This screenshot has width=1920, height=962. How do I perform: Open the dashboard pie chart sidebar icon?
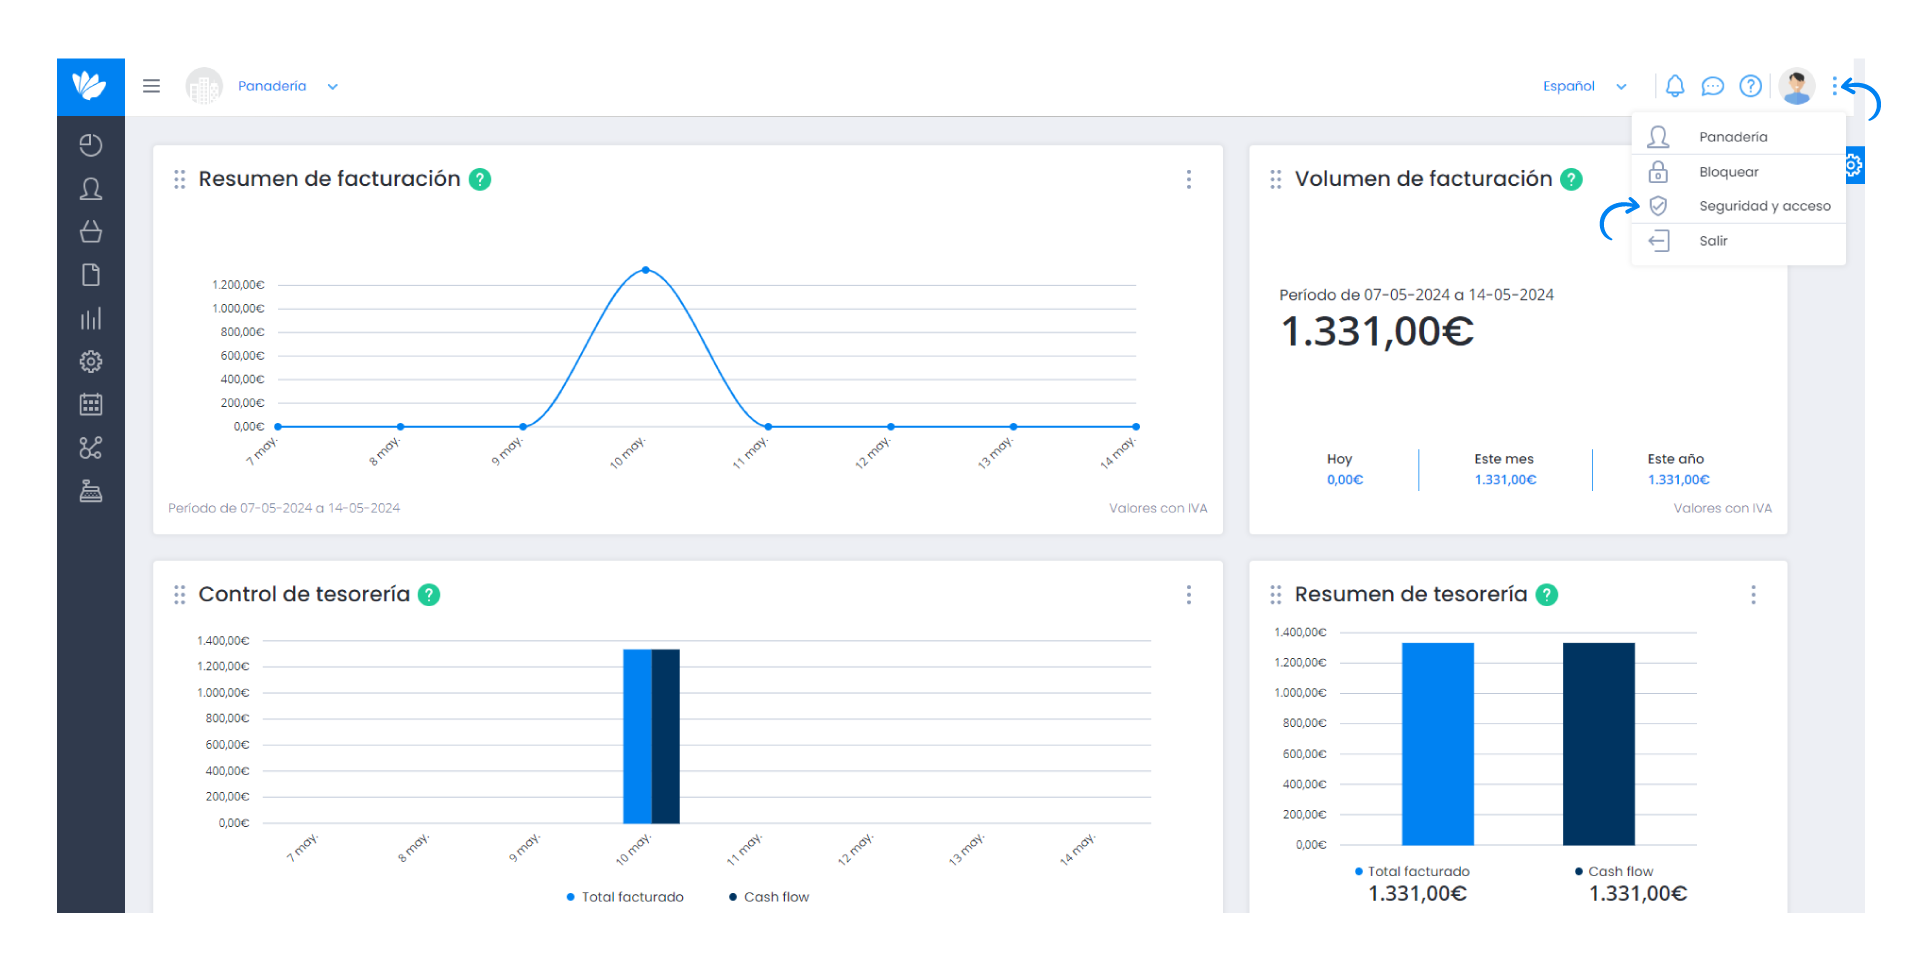pyautogui.click(x=91, y=145)
